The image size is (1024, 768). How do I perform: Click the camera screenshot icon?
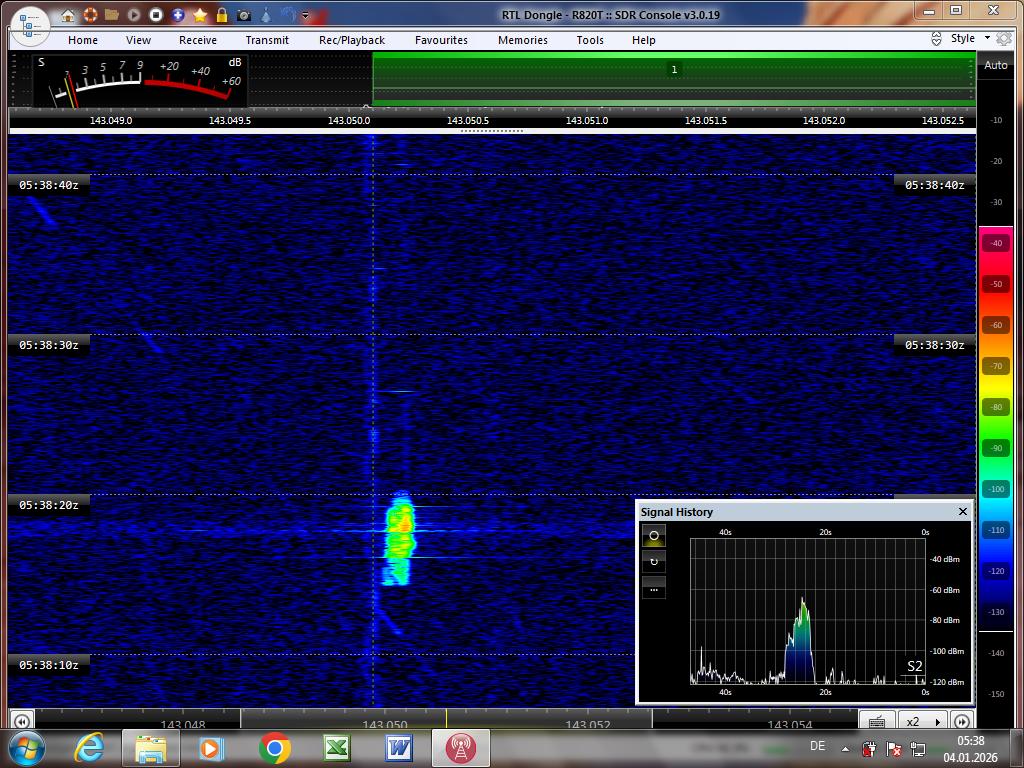pyautogui.click(x=244, y=15)
